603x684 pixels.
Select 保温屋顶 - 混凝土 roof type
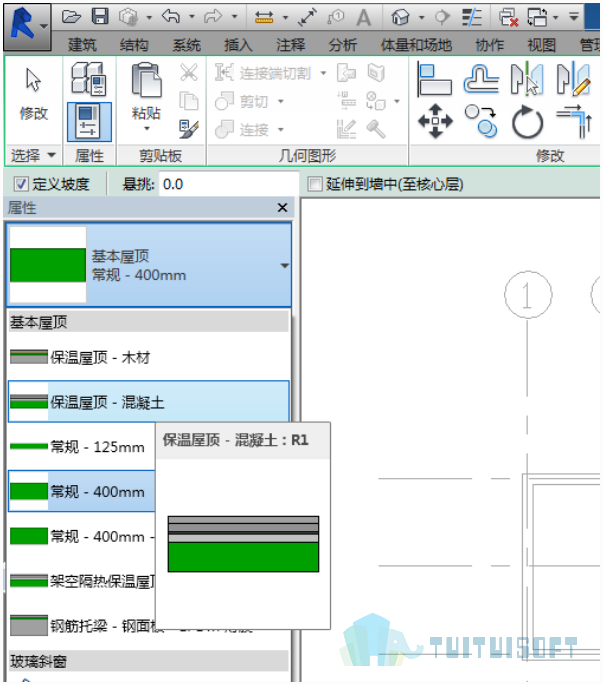click(148, 401)
